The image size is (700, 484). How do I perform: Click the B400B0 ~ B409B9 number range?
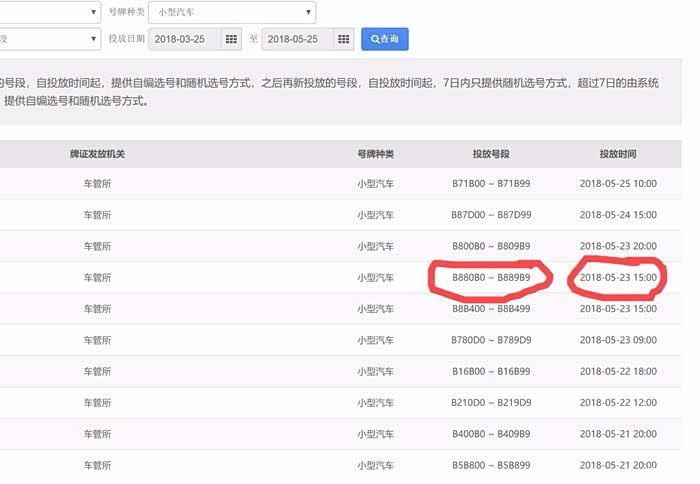tap(491, 433)
